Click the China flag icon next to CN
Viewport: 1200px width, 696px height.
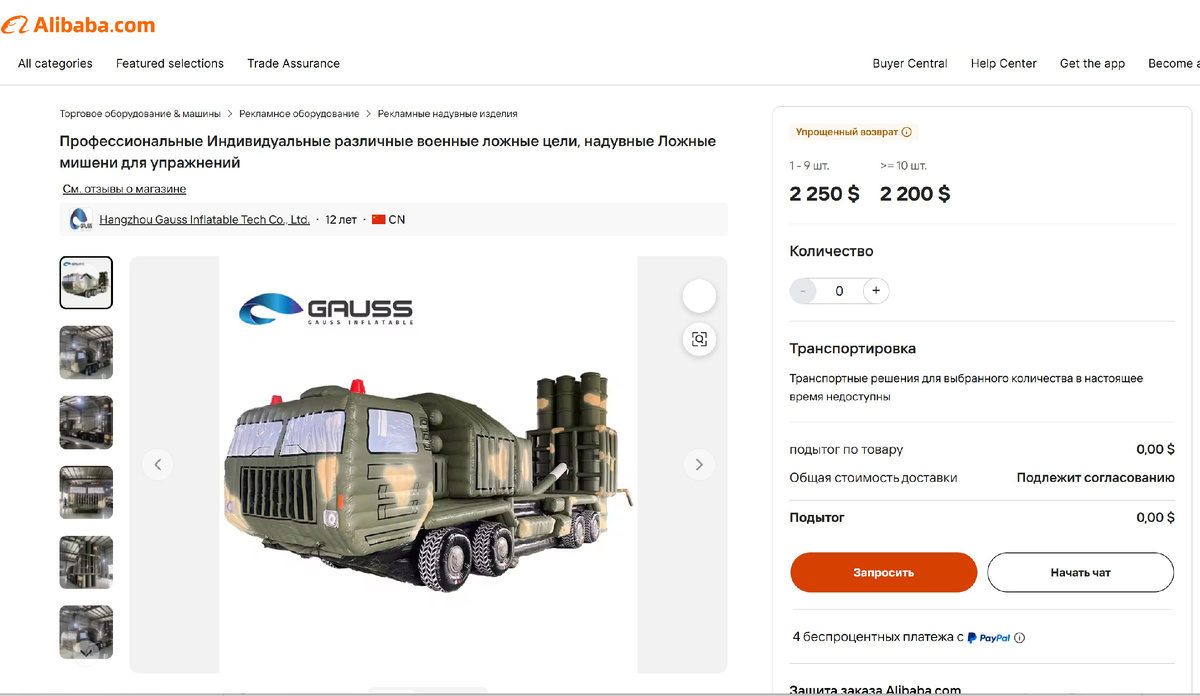379,220
